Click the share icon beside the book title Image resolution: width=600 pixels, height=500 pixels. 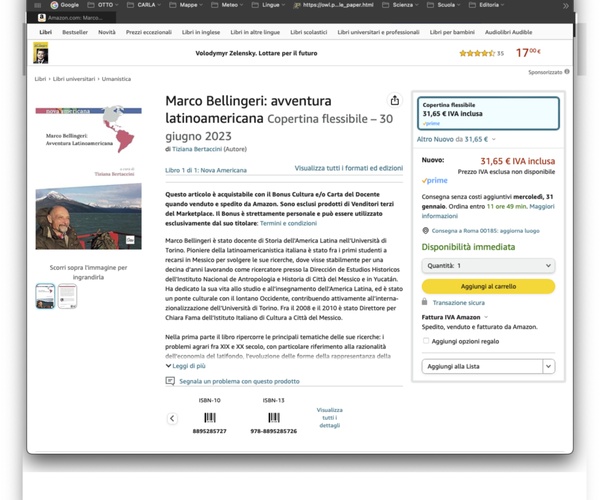395,101
